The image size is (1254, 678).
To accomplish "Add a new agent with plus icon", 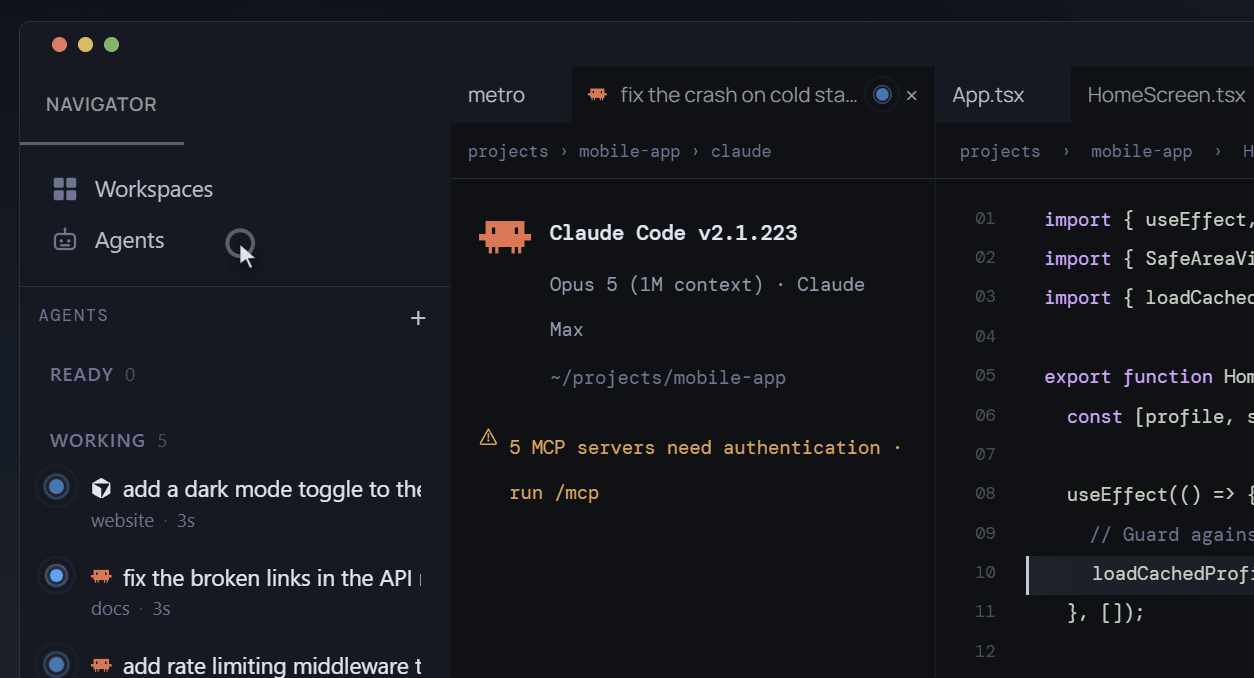I will coord(418,318).
